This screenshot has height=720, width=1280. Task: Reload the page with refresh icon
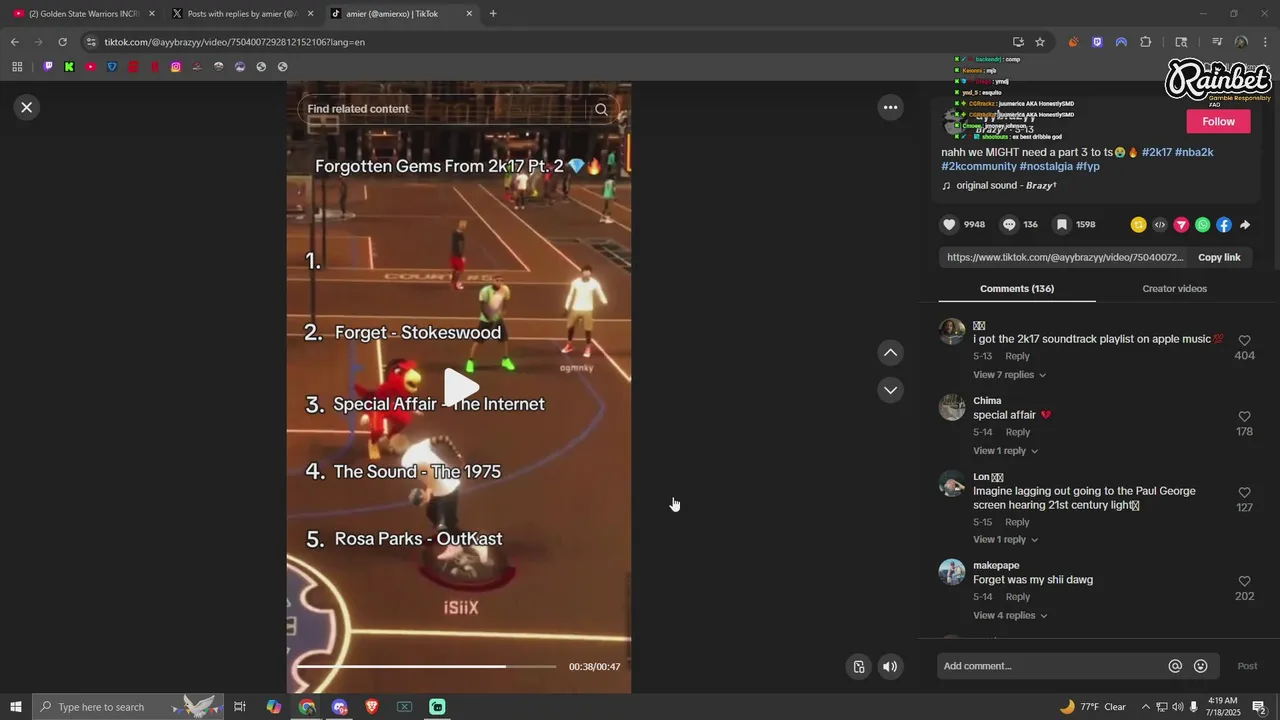coord(62,42)
